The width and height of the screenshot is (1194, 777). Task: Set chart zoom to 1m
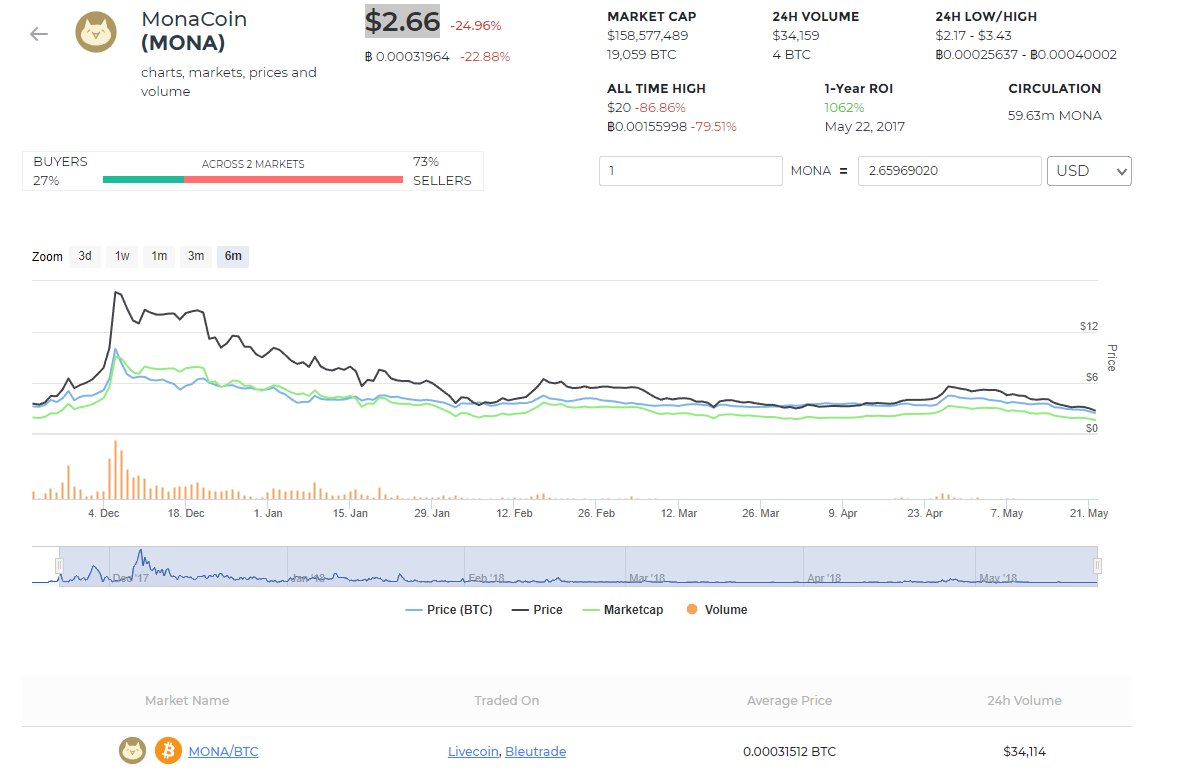click(x=159, y=256)
